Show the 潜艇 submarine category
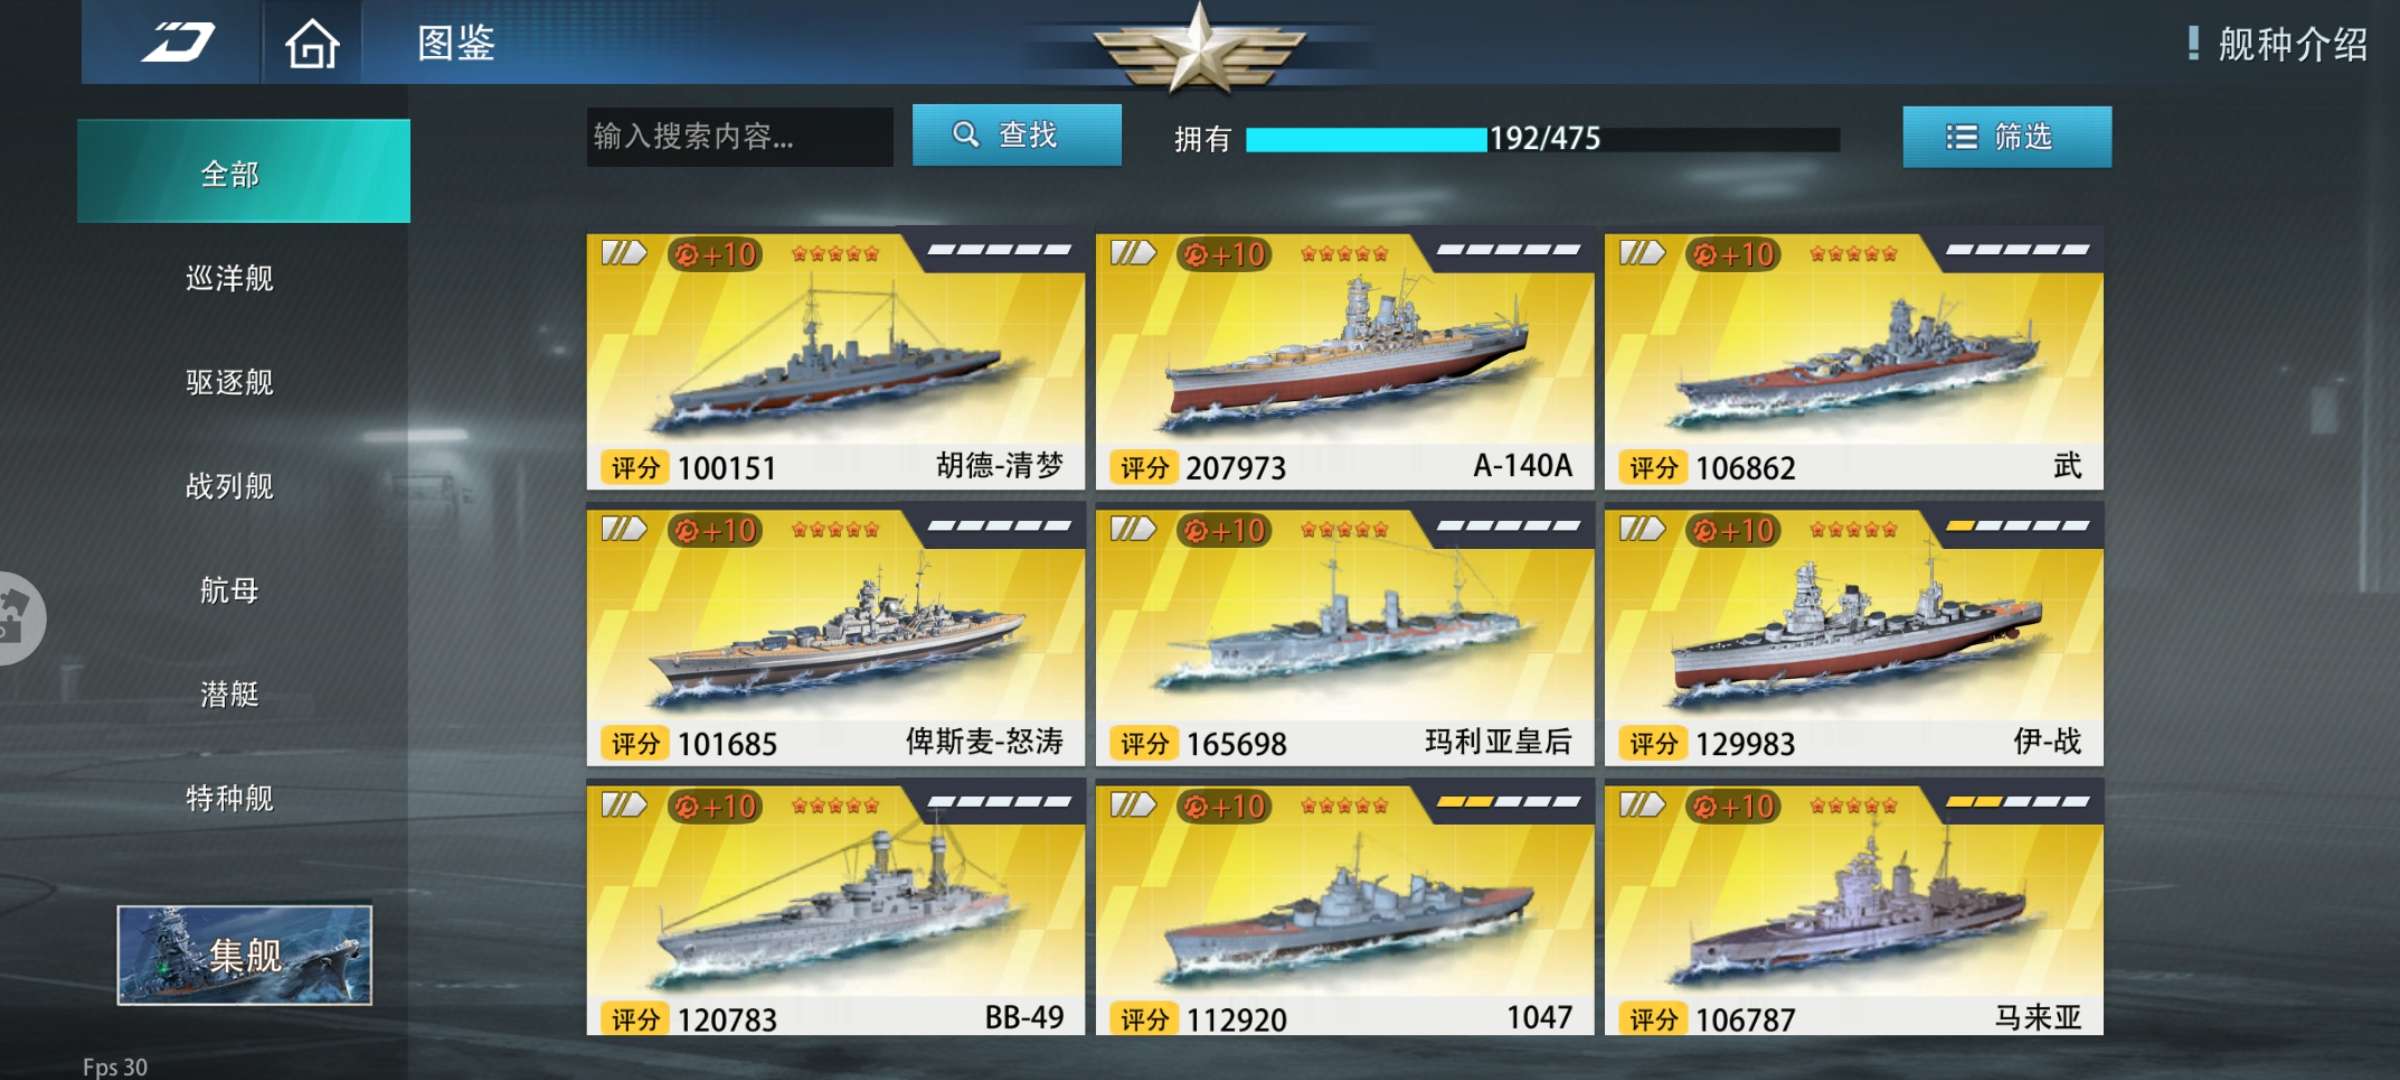2400x1080 pixels. (x=230, y=694)
